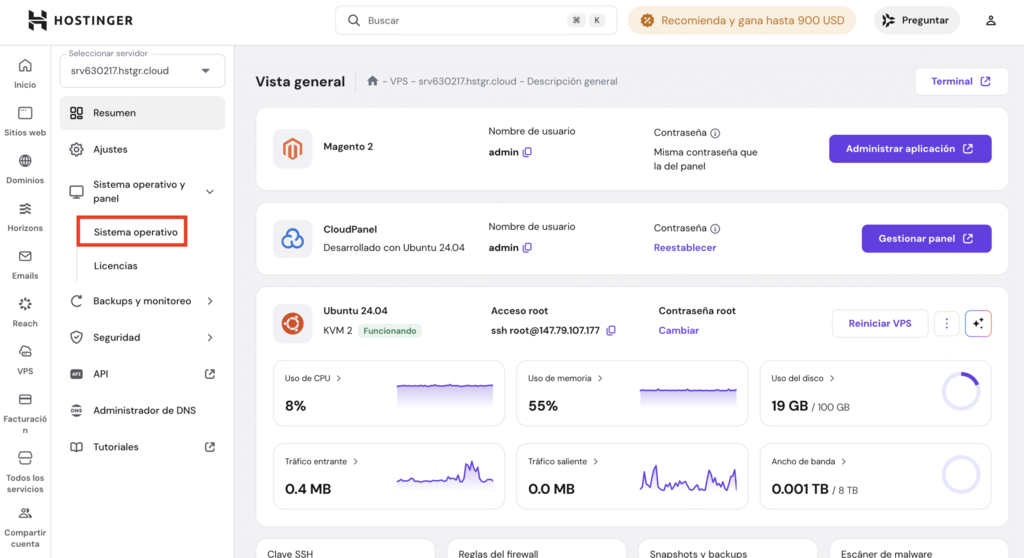Open Reach from the sidebar

point(25,312)
